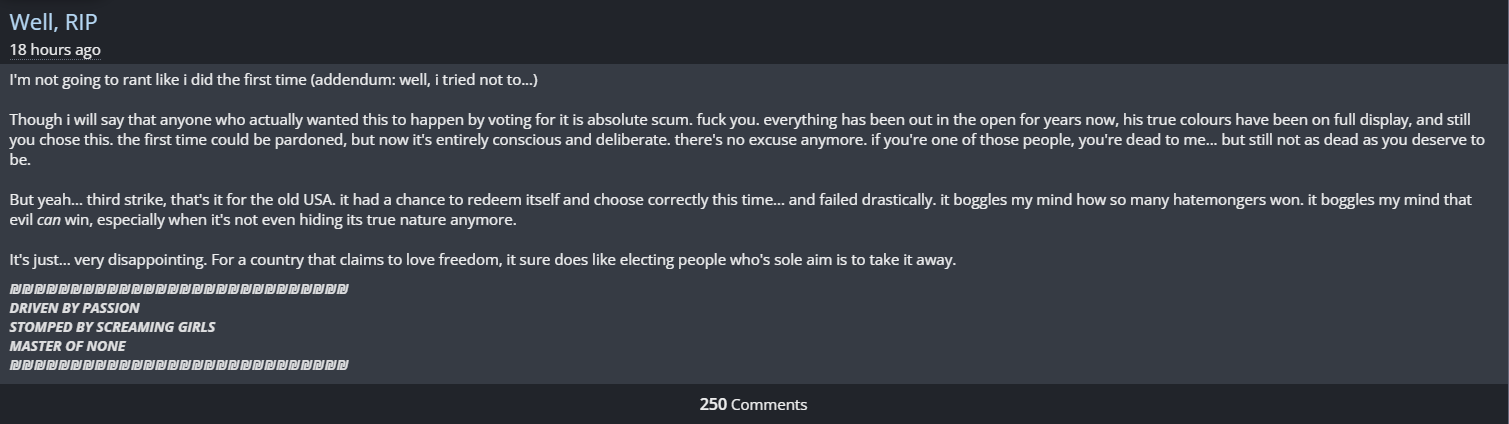Click the word "Comments" in the footer bar

coord(769,404)
